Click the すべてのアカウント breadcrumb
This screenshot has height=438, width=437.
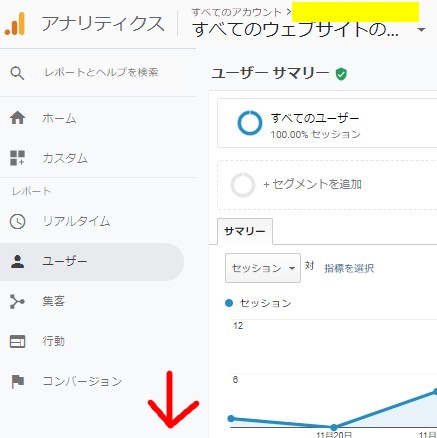tap(237, 12)
